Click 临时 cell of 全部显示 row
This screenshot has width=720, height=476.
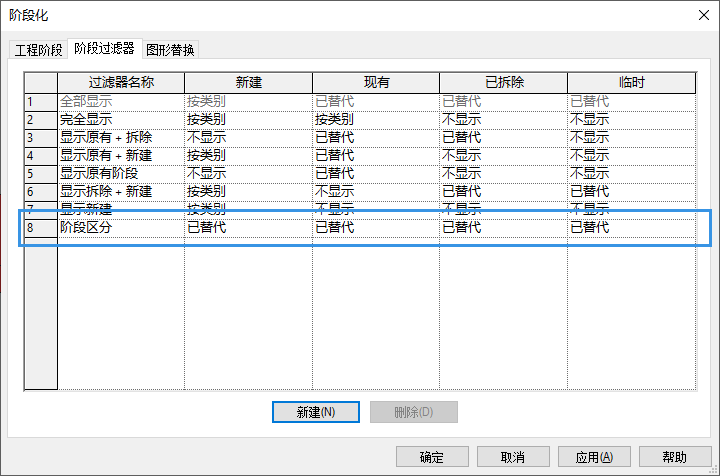pos(632,102)
